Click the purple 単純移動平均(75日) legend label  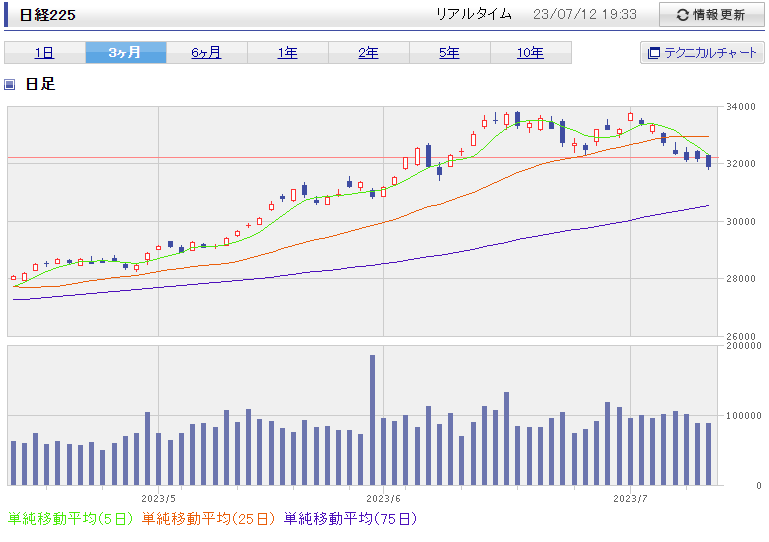[350, 519]
